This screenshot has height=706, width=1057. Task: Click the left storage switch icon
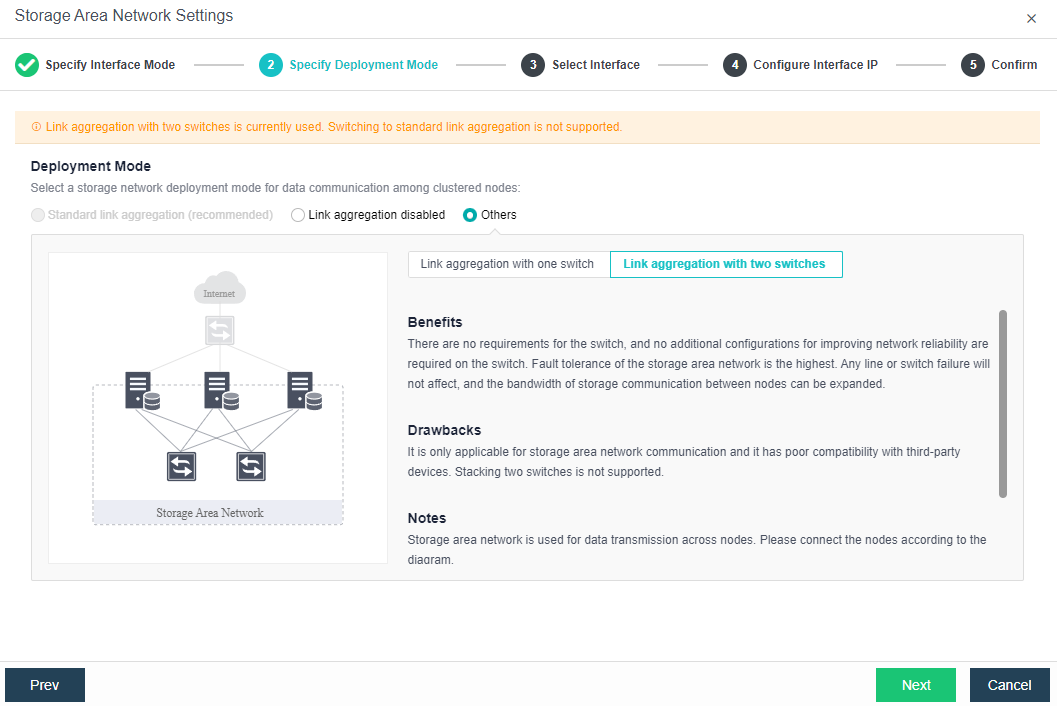181,466
